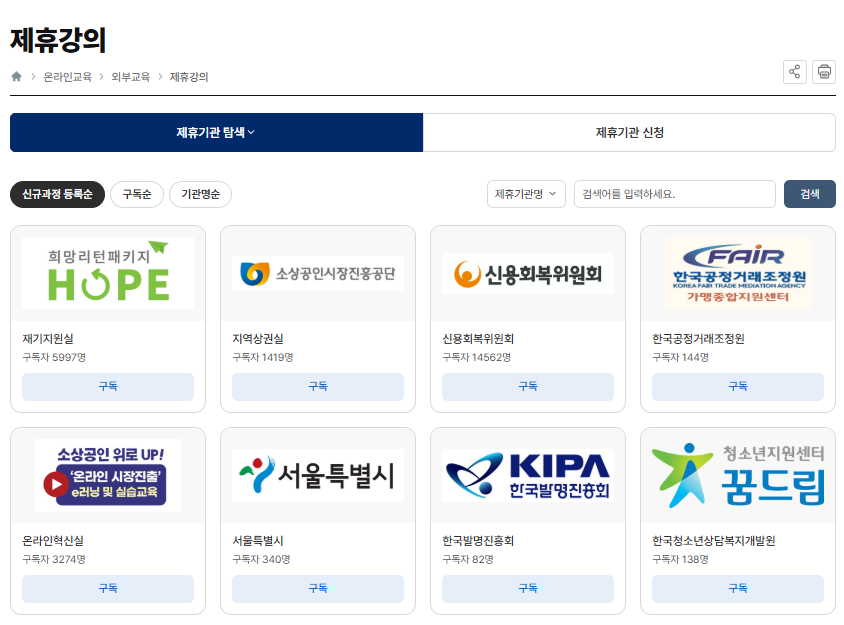Subscribe to 재기지원실
This screenshot has height=625, width=844.
click(x=108, y=387)
